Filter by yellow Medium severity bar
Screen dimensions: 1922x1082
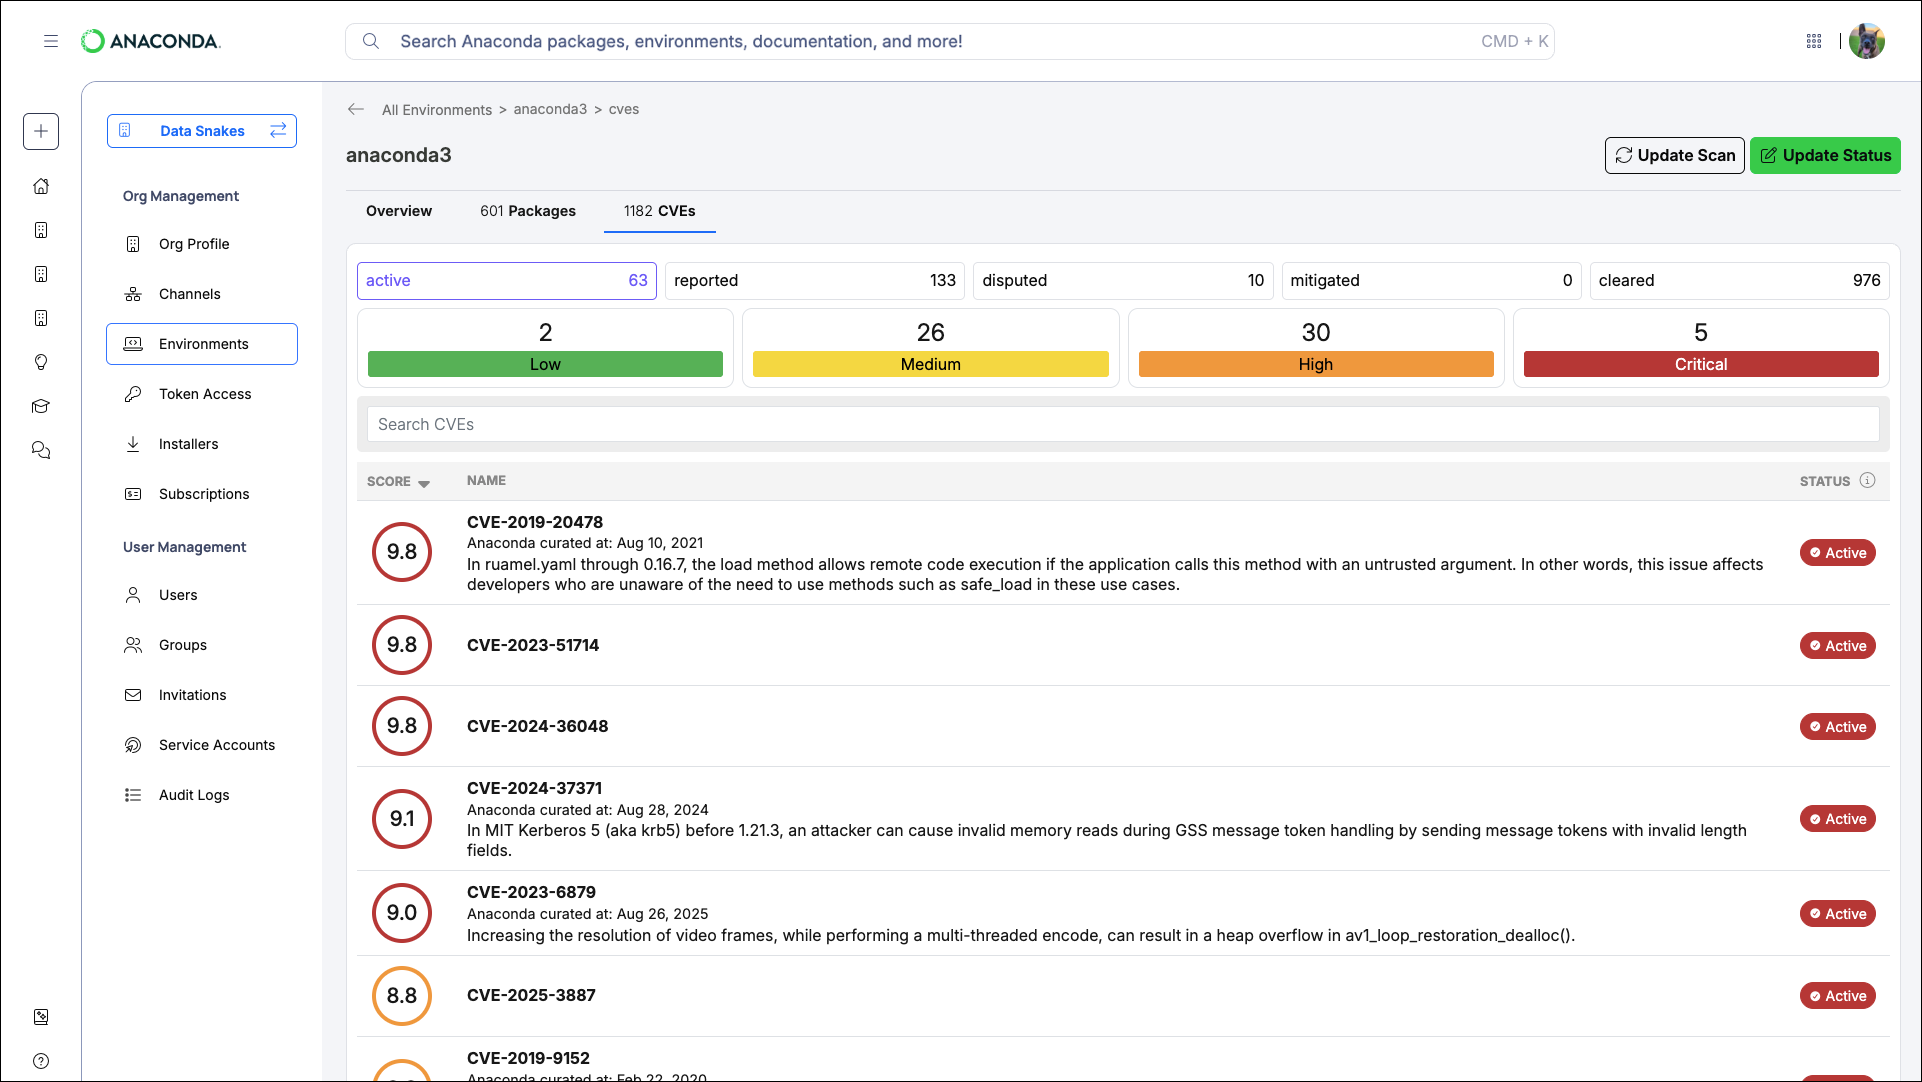coord(931,364)
